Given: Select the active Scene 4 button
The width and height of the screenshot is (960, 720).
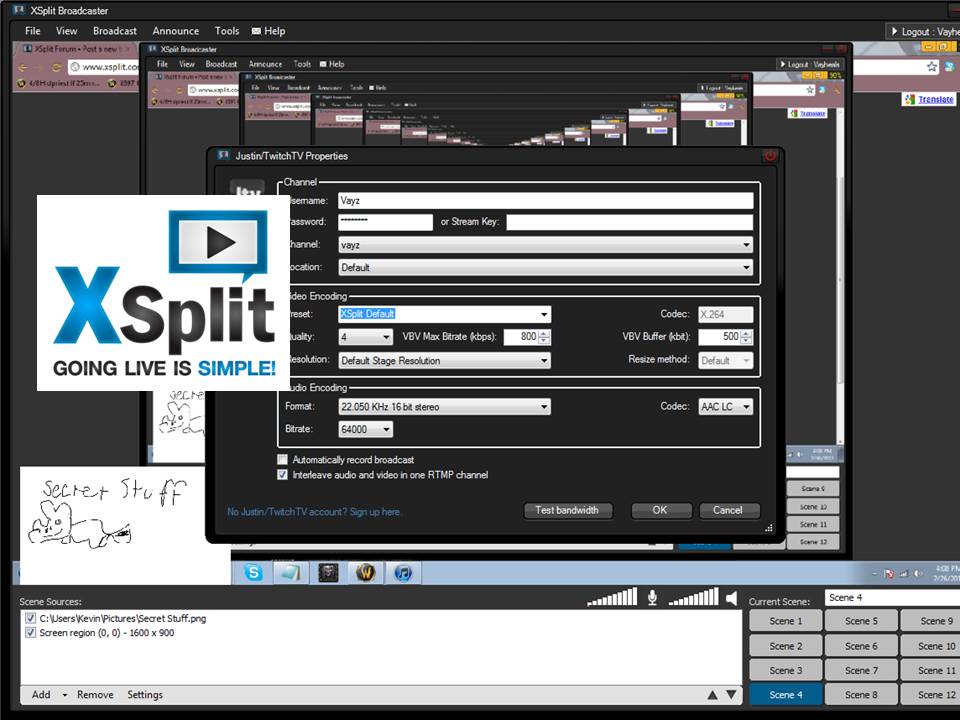Looking at the screenshot, I should (786, 695).
